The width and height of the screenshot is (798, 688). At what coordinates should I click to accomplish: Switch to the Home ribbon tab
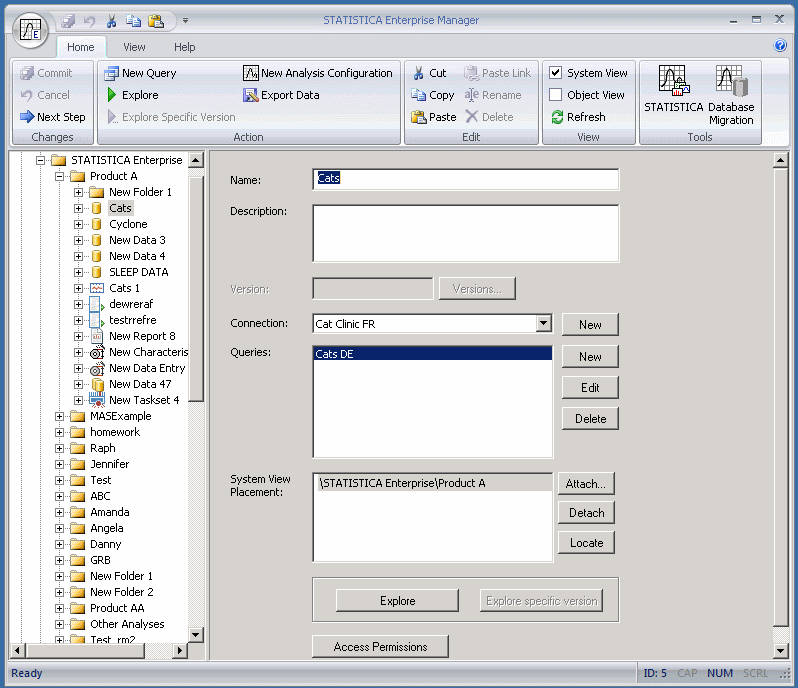point(80,47)
